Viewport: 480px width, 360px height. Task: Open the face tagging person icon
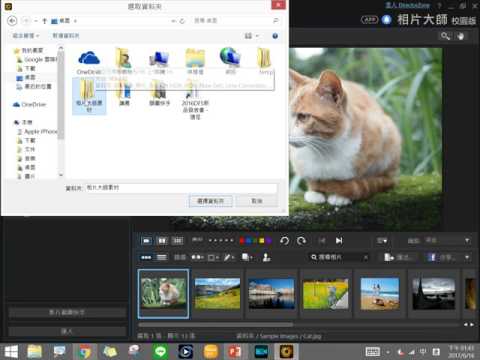(x=266, y=257)
